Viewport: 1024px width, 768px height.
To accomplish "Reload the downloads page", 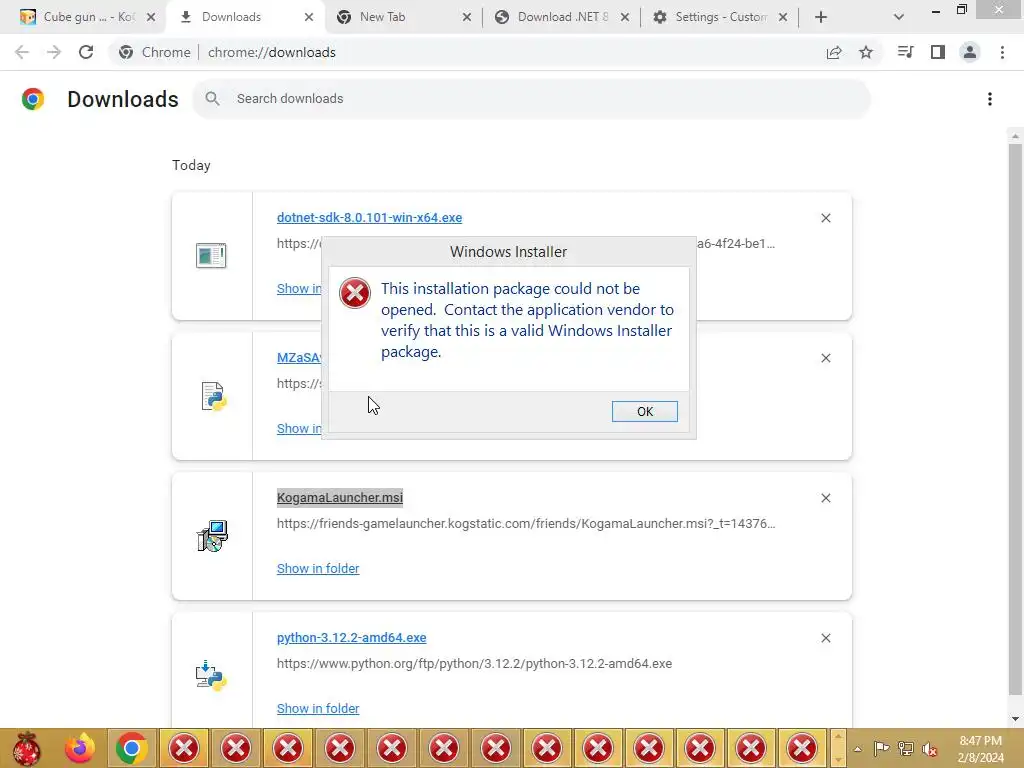I will pos(86,52).
